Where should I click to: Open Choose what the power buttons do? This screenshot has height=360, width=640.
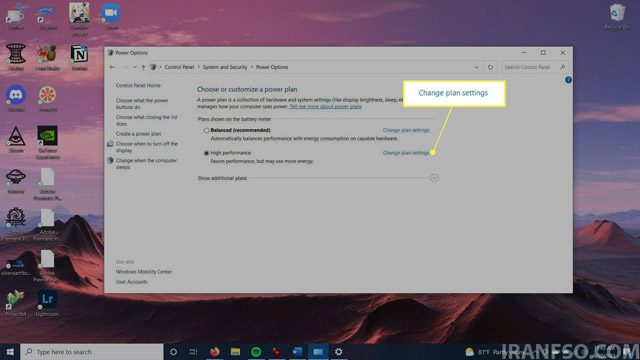[x=142, y=104]
